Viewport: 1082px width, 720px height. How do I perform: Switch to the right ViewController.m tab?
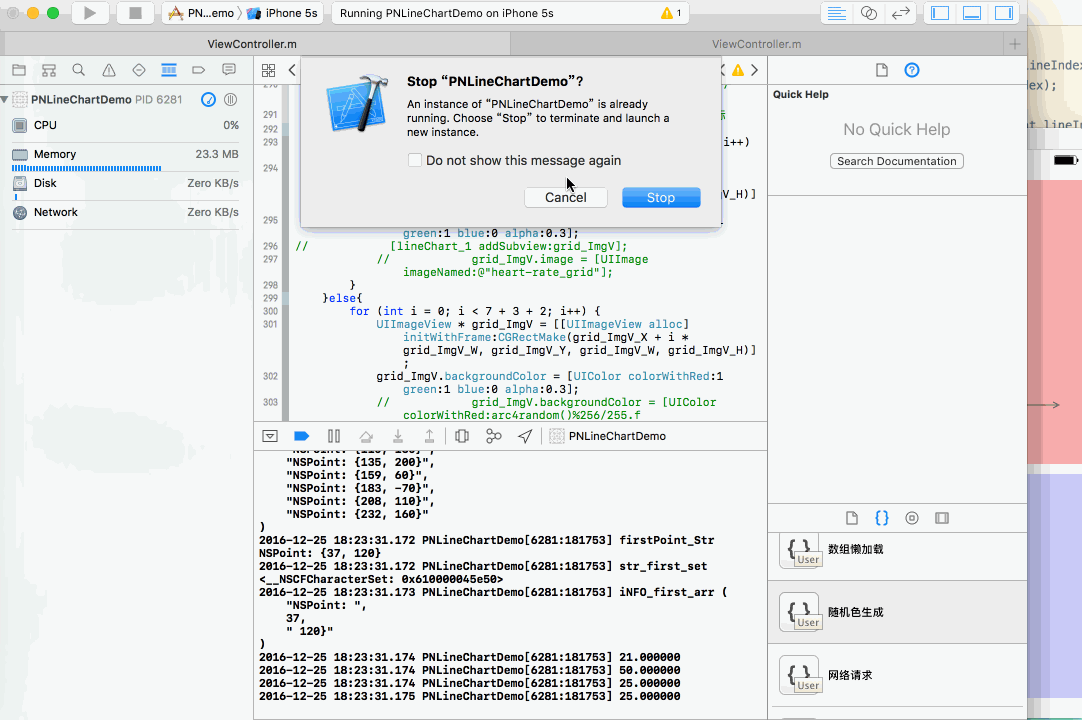click(756, 44)
